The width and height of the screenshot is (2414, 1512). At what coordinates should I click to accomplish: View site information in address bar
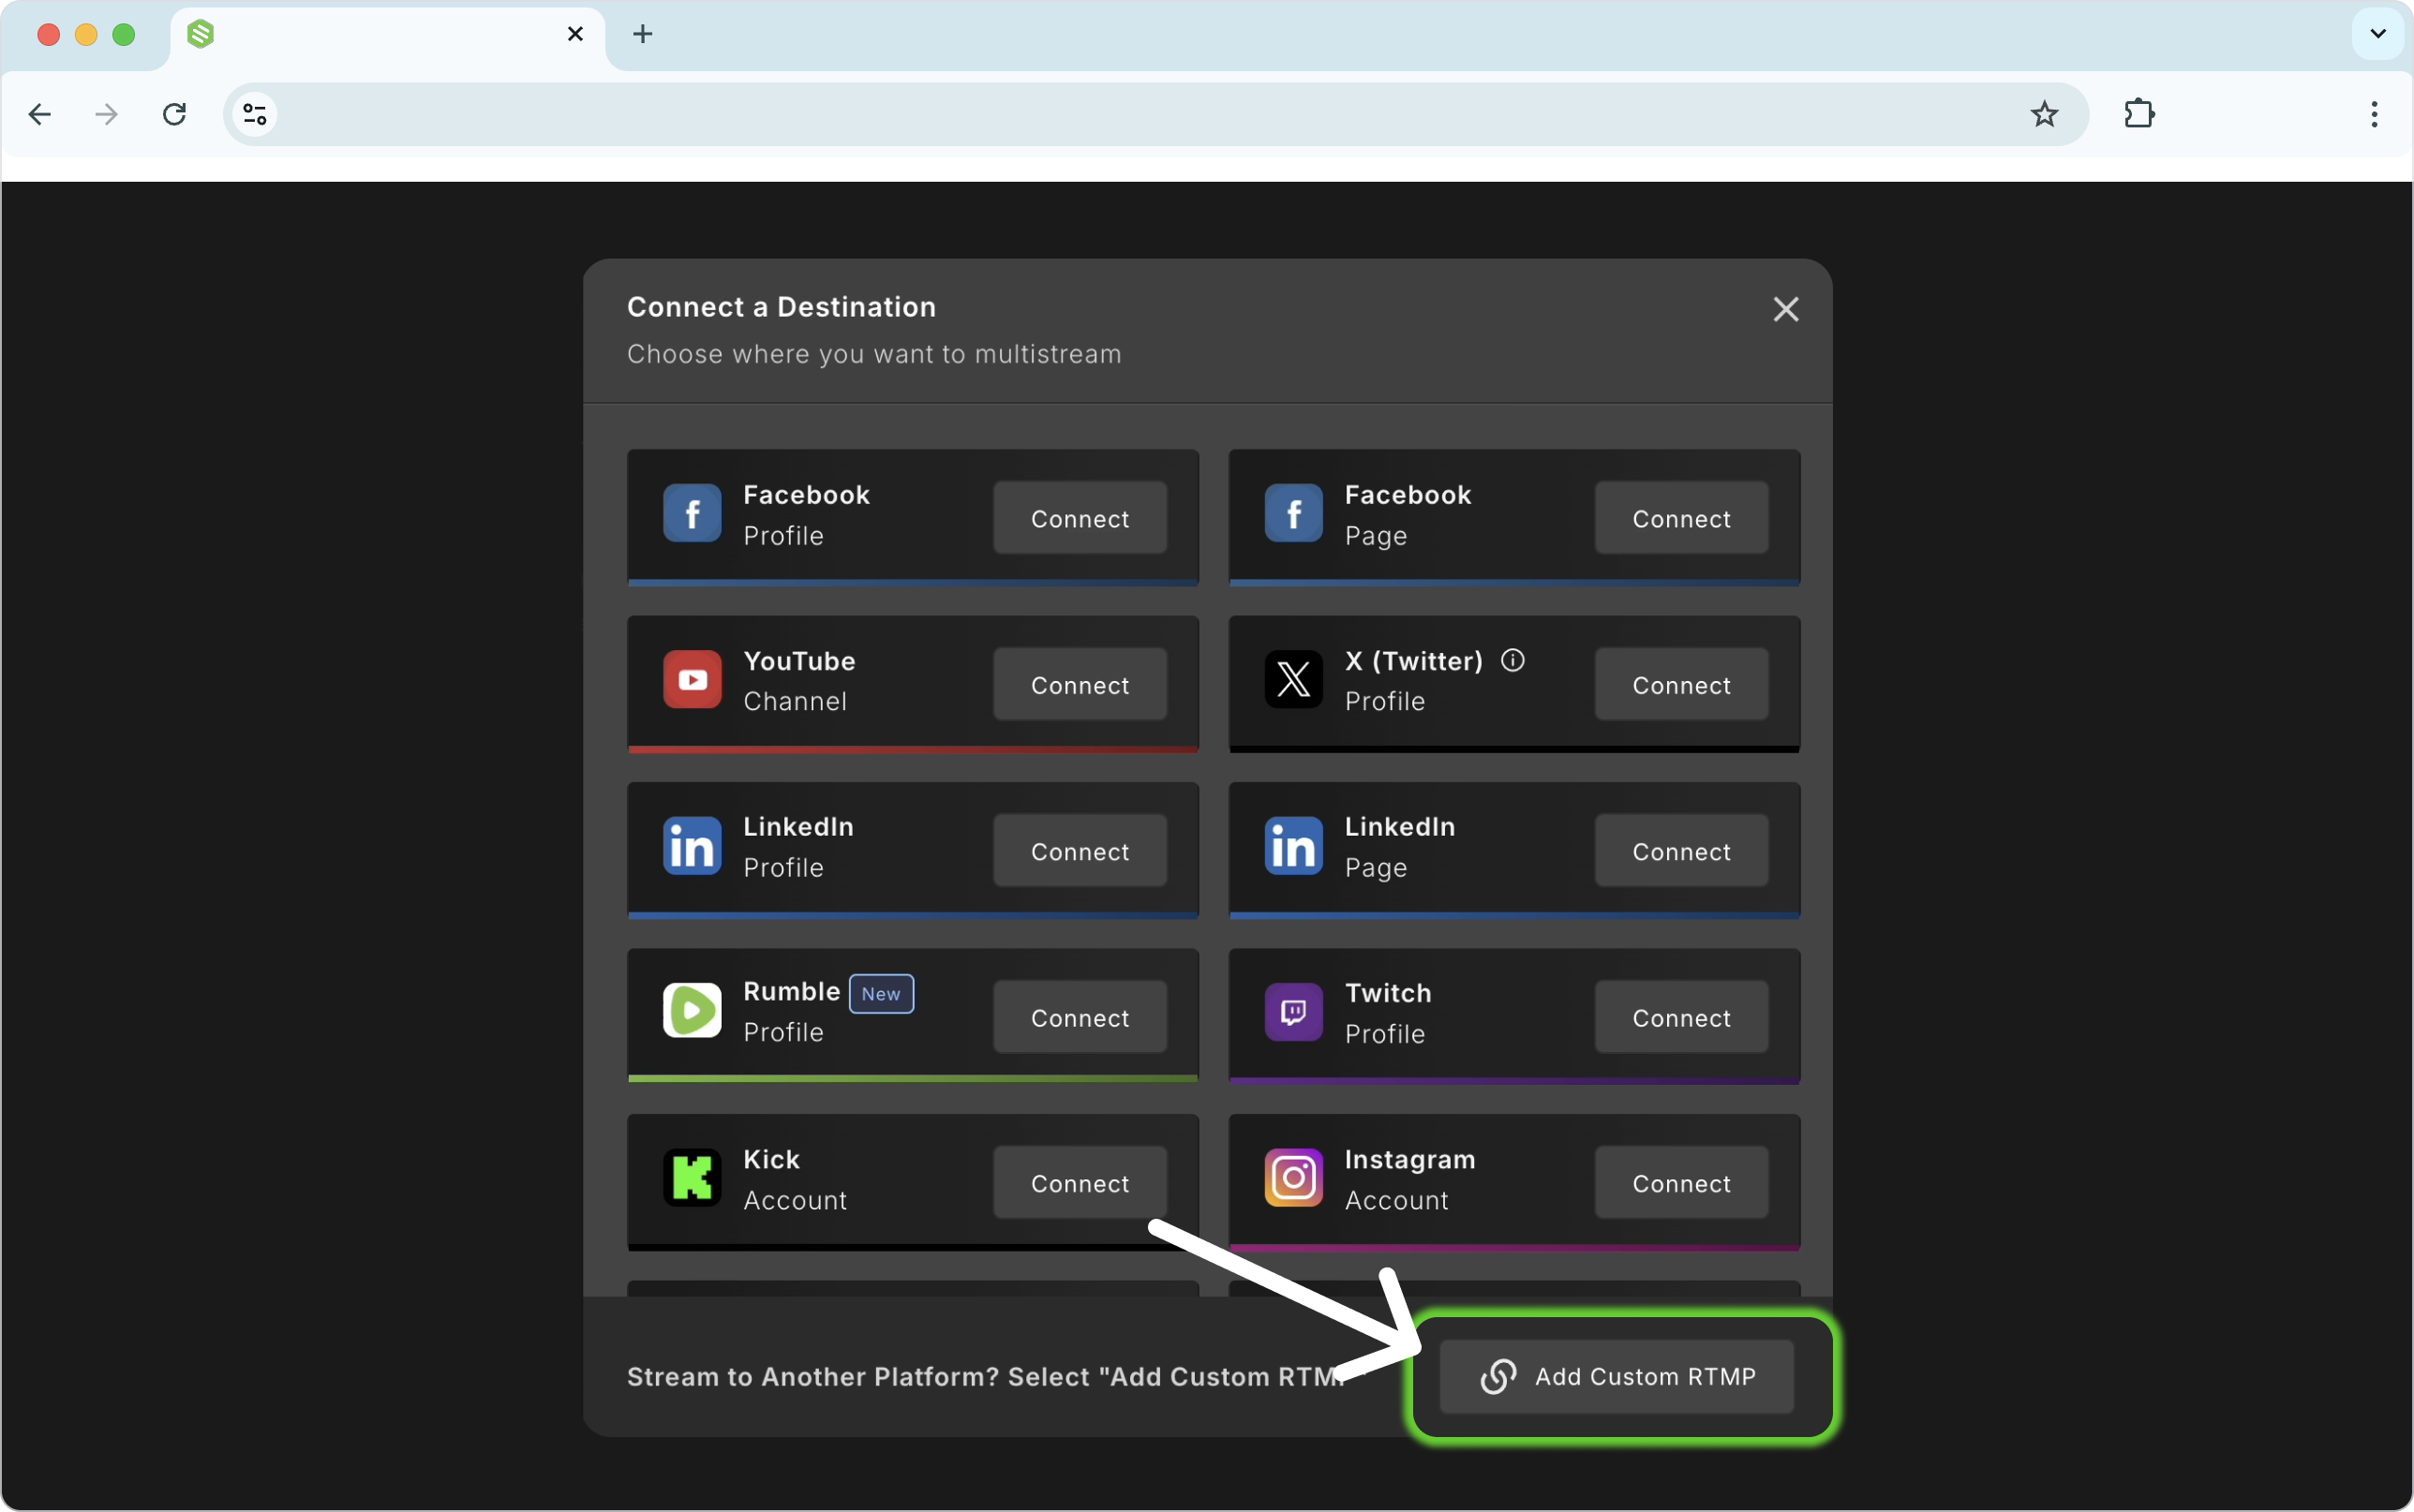(x=255, y=114)
